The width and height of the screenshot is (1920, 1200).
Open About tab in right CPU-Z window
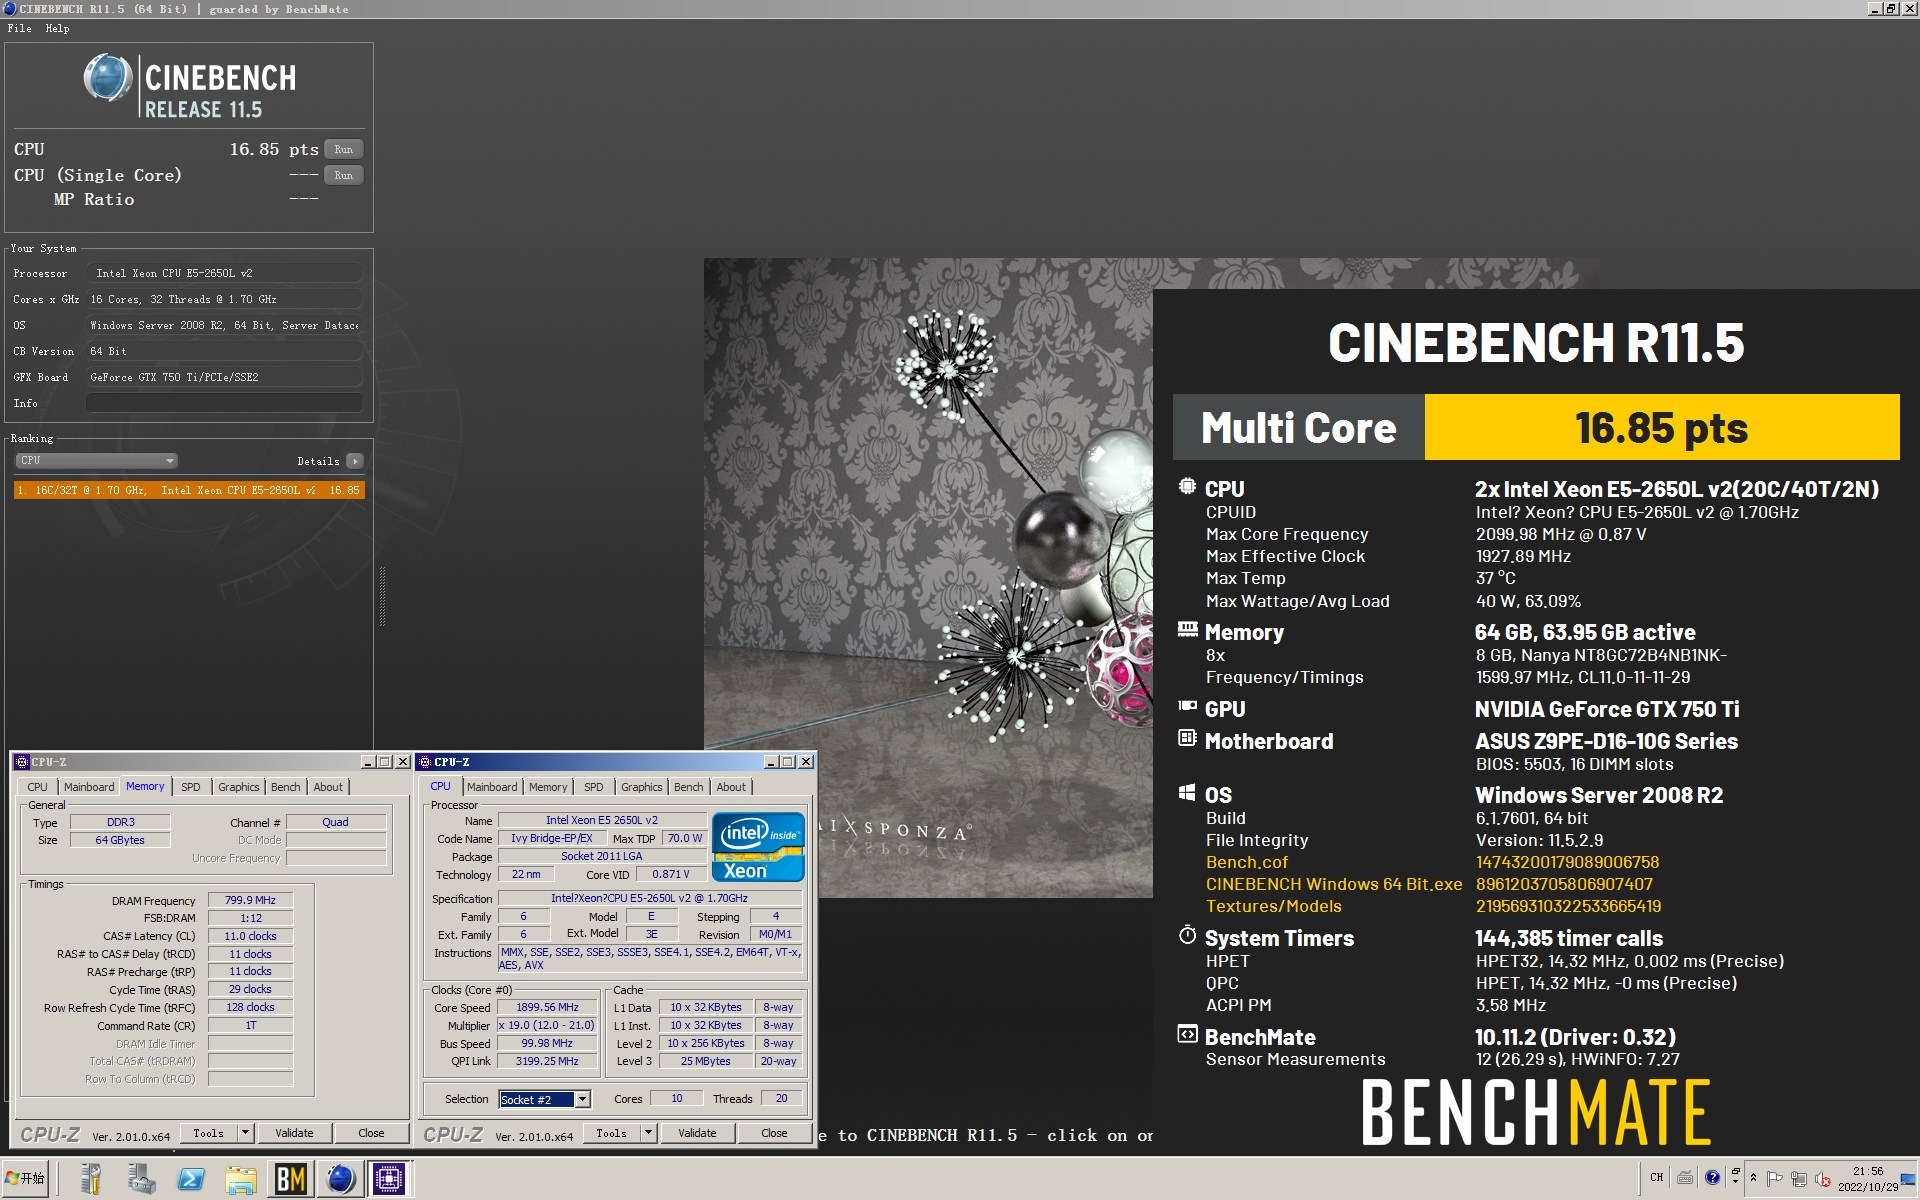[731, 787]
